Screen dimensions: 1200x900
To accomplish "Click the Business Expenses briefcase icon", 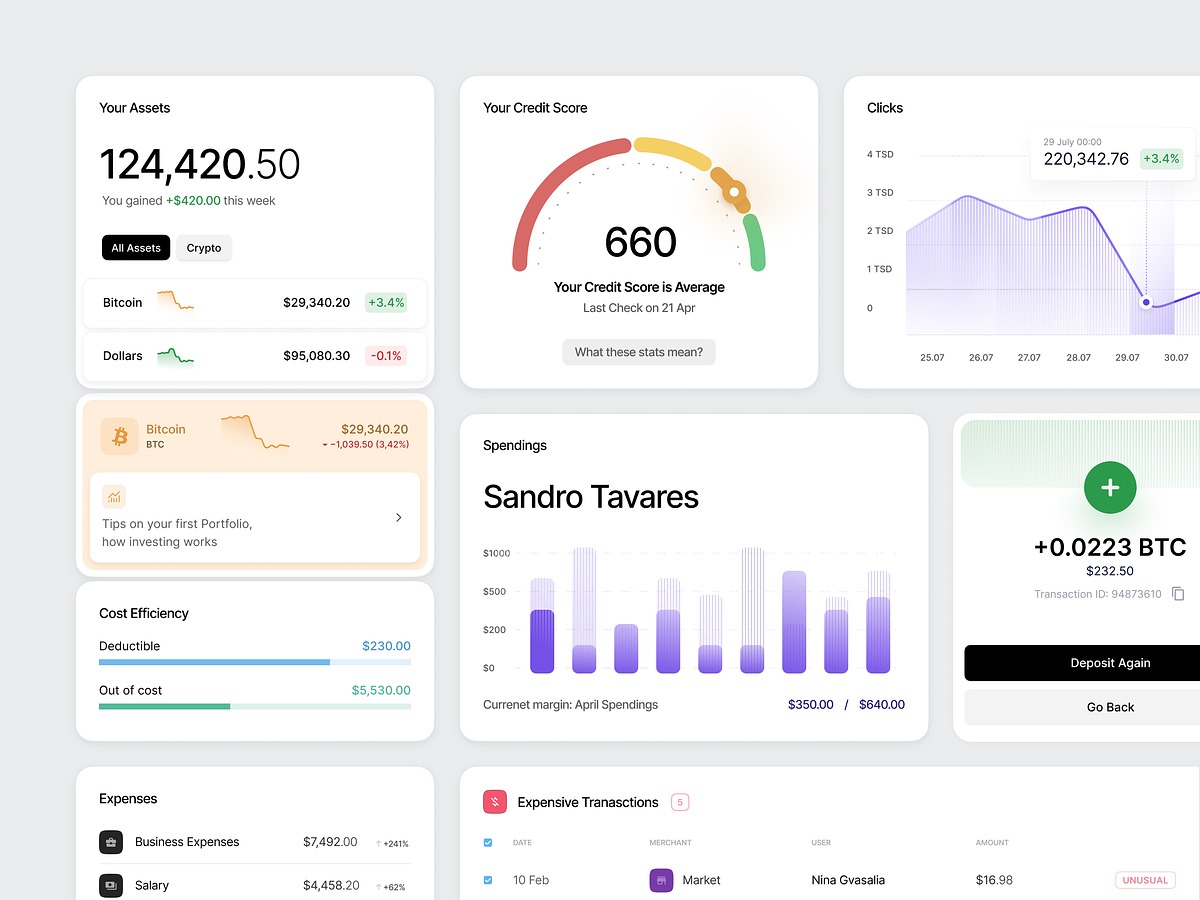I will click(111, 842).
